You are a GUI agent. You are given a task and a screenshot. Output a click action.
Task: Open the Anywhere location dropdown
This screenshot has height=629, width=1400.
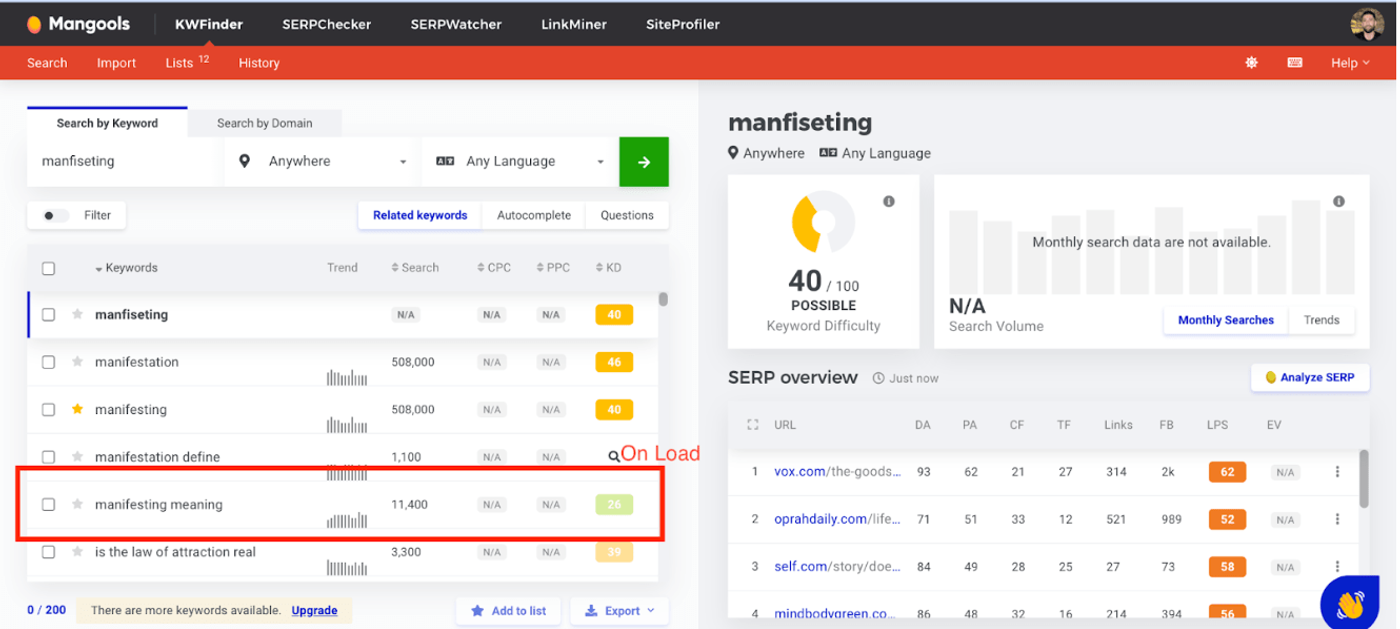(x=324, y=162)
